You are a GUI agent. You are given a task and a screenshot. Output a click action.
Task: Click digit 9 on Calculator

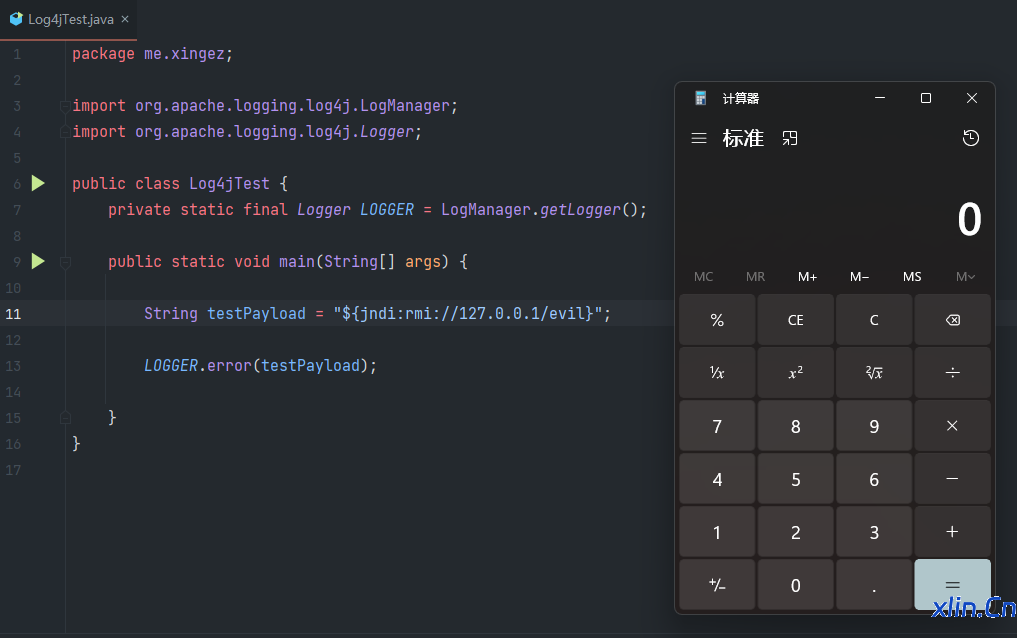coord(874,426)
